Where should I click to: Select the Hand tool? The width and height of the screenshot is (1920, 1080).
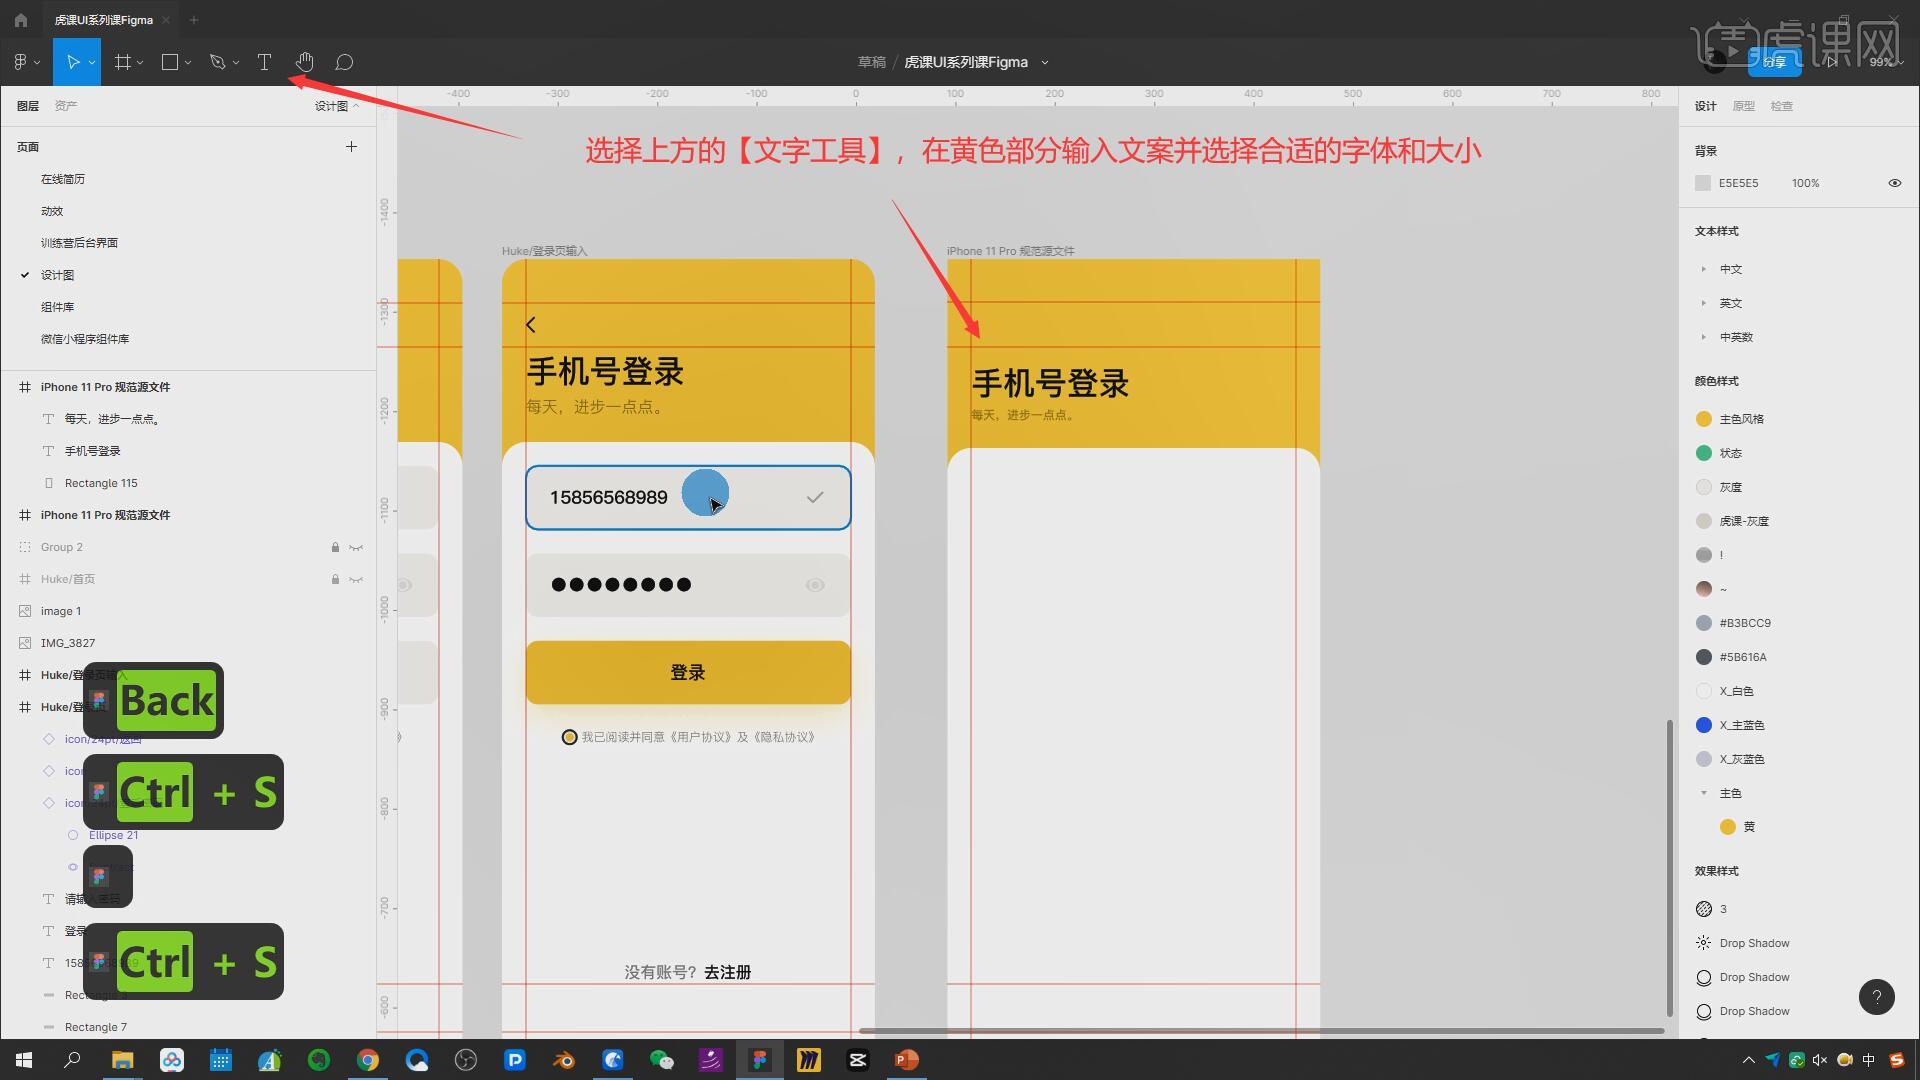304,62
